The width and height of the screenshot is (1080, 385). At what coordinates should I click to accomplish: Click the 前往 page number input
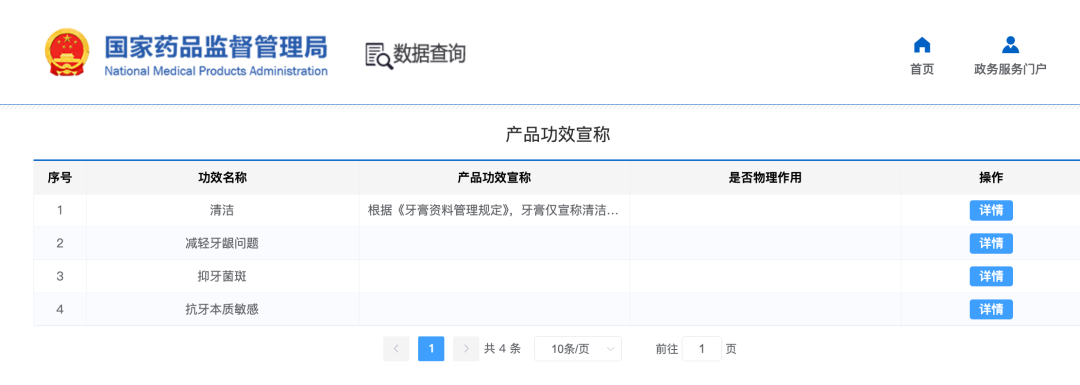click(x=702, y=349)
